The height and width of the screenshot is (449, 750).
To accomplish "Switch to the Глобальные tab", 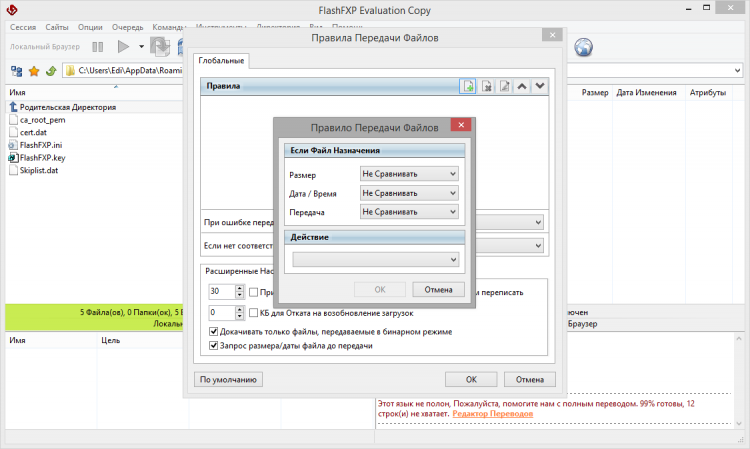I will coord(221,61).
